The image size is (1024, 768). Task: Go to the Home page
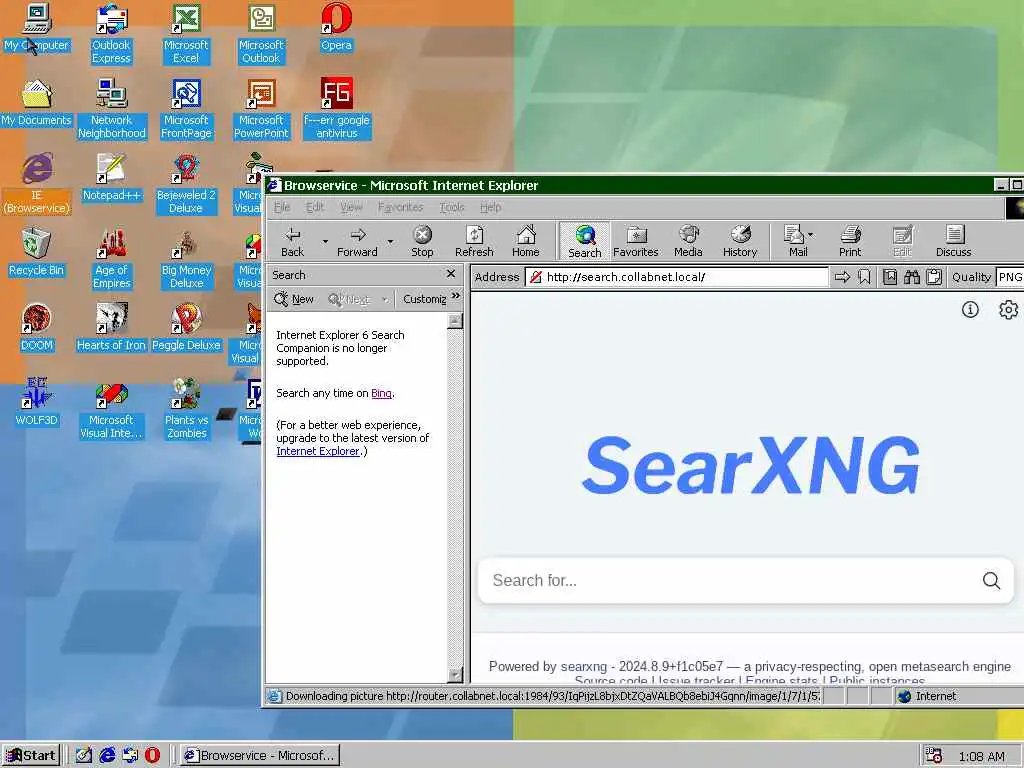(525, 242)
